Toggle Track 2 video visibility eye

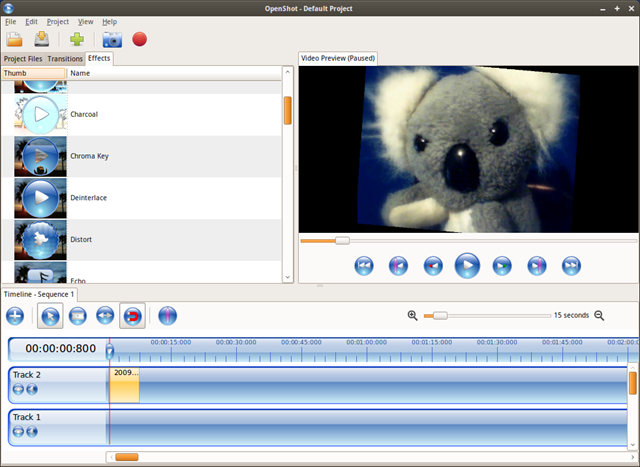pyautogui.click(x=18, y=389)
